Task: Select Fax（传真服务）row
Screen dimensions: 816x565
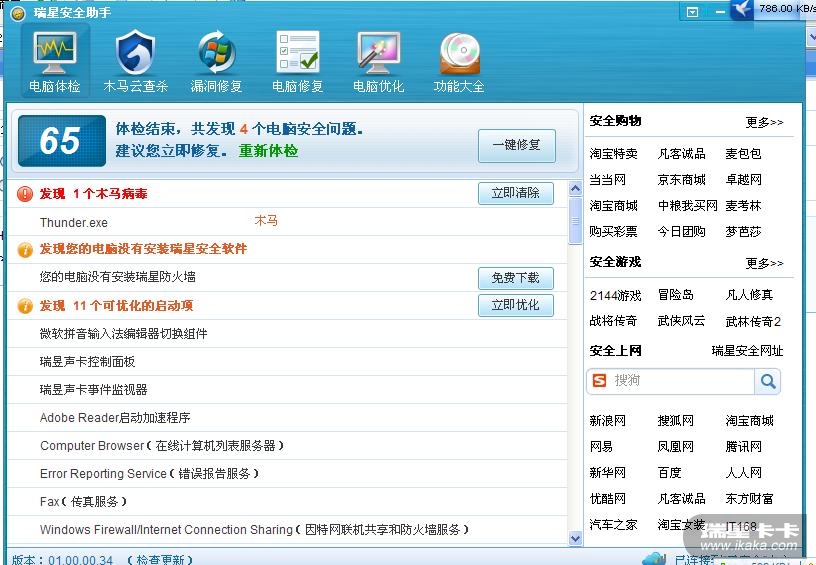Action: [x=287, y=502]
